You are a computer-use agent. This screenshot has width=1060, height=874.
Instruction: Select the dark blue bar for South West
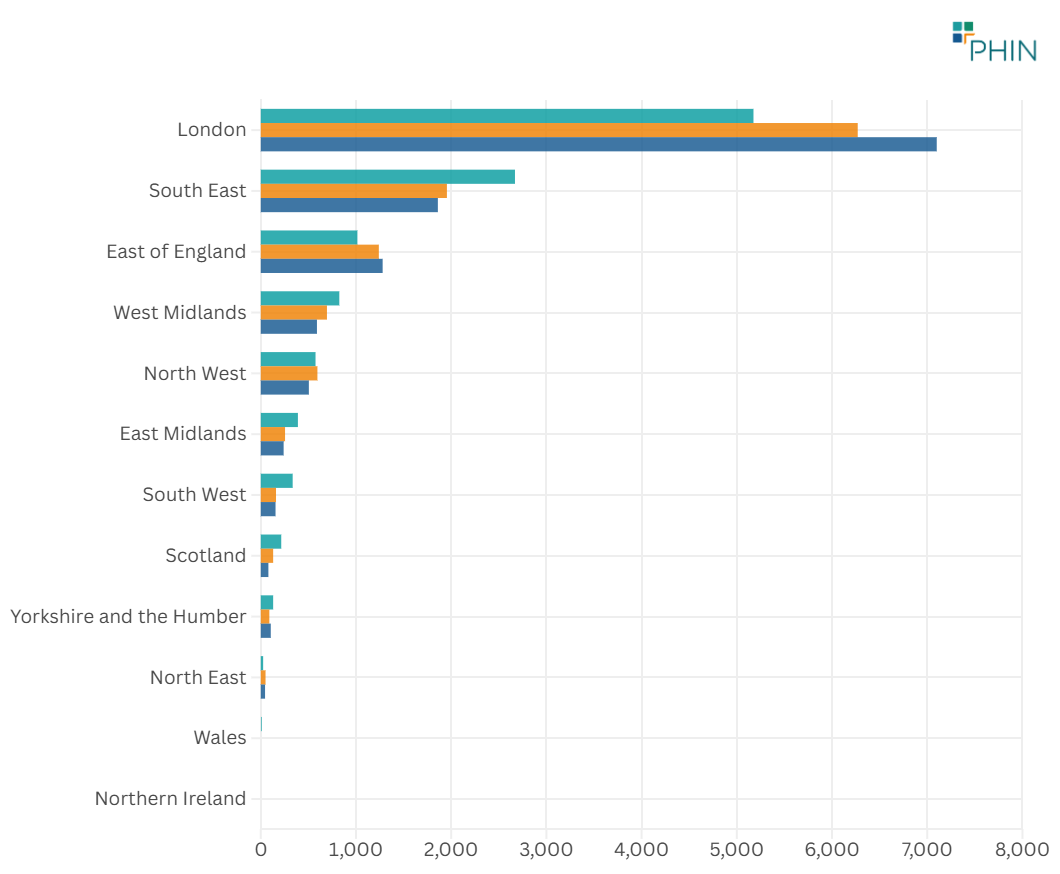(270, 509)
